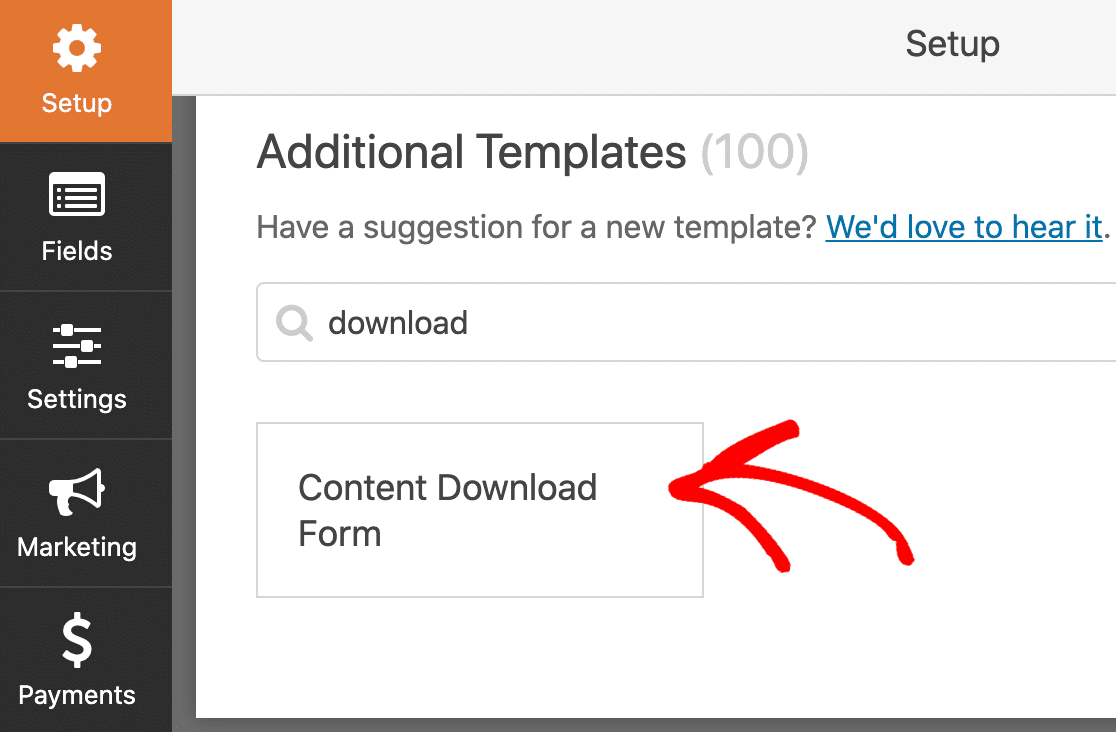Image resolution: width=1116 pixels, height=732 pixels.
Task: Open the Marketing tab label
Action: [77, 547]
